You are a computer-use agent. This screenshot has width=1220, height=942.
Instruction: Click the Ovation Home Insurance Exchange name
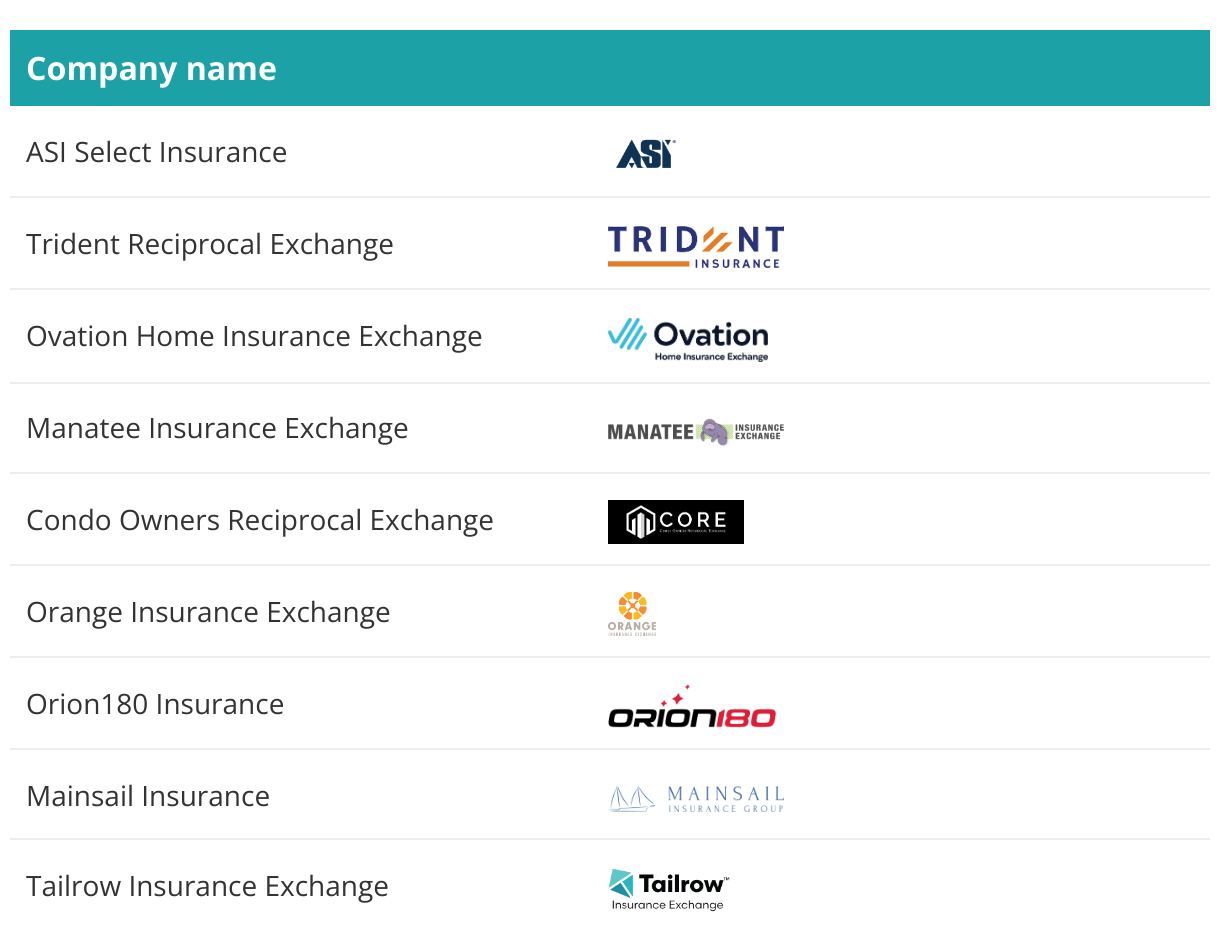254,336
